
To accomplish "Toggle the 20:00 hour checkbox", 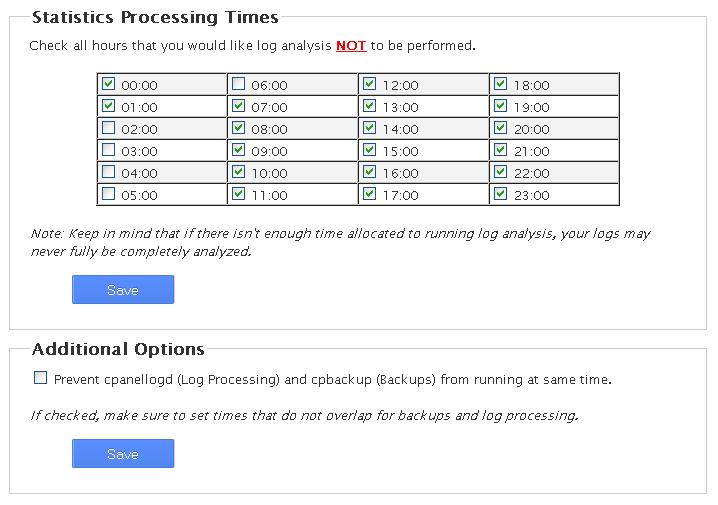I will click(500, 128).
